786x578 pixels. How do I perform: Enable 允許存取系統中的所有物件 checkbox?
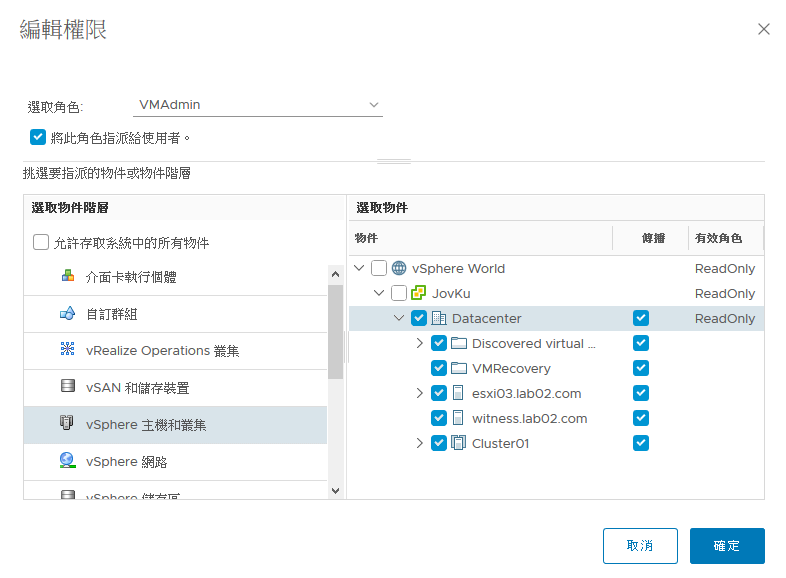click(41, 242)
